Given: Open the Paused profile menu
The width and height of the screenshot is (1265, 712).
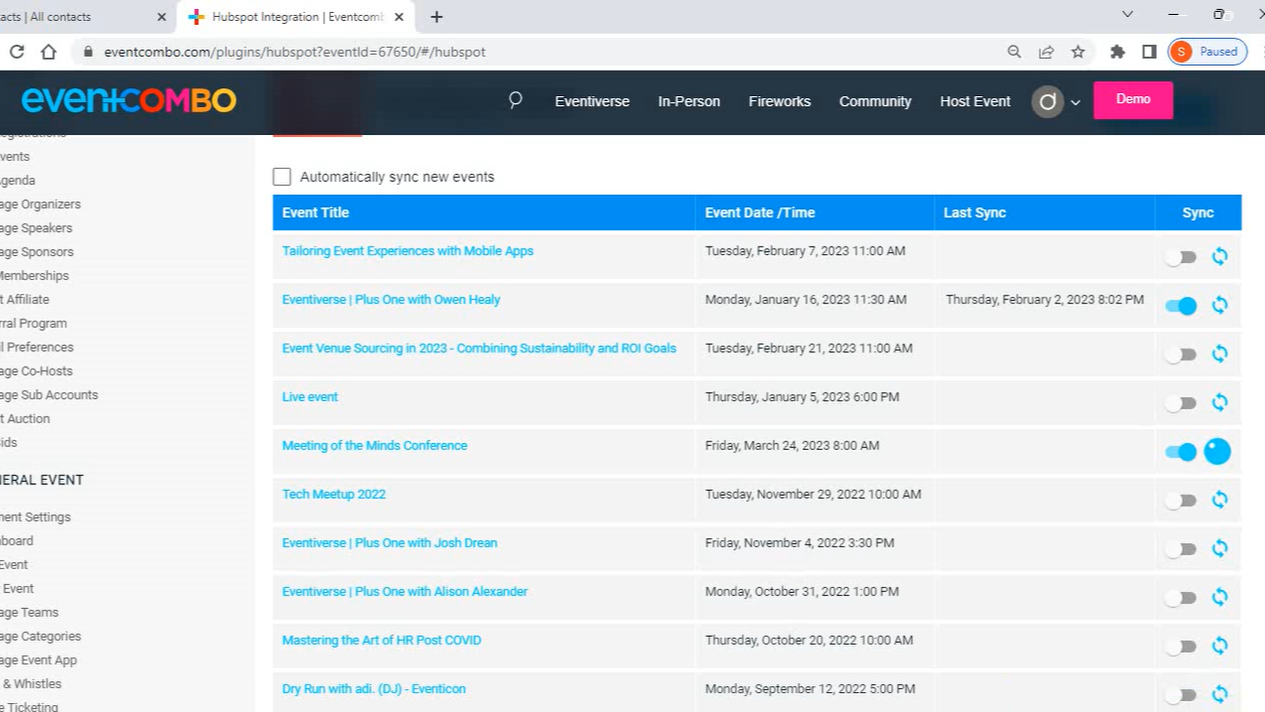Looking at the screenshot, I should point(1207,52).
